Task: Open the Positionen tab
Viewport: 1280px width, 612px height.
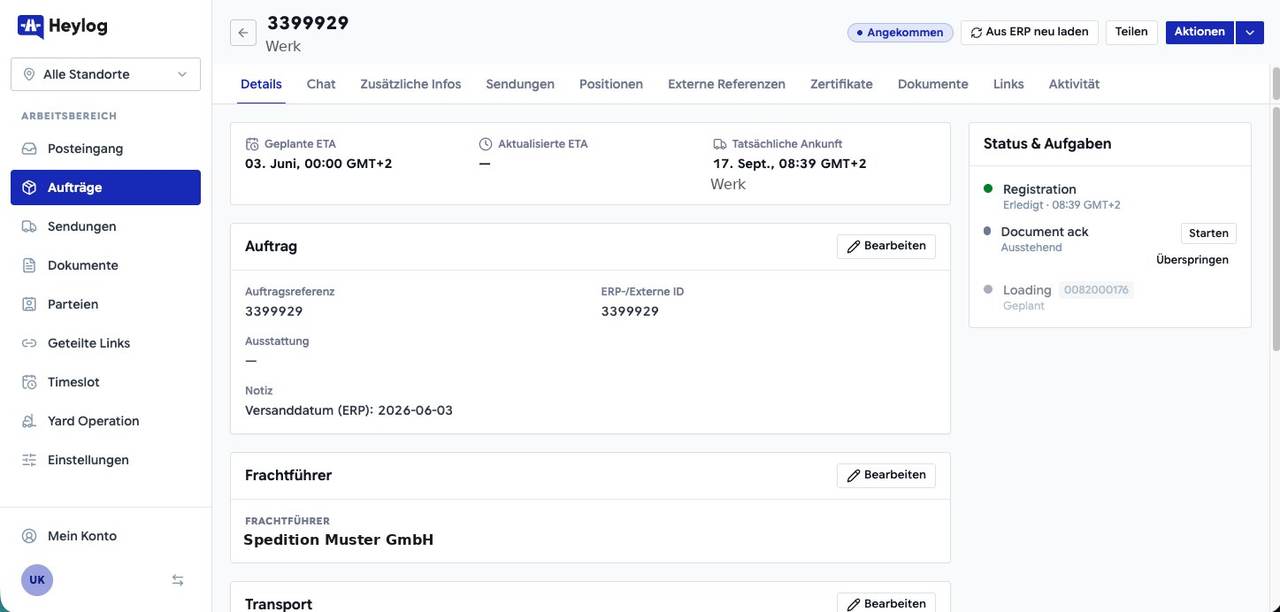Action: (611, 84)
